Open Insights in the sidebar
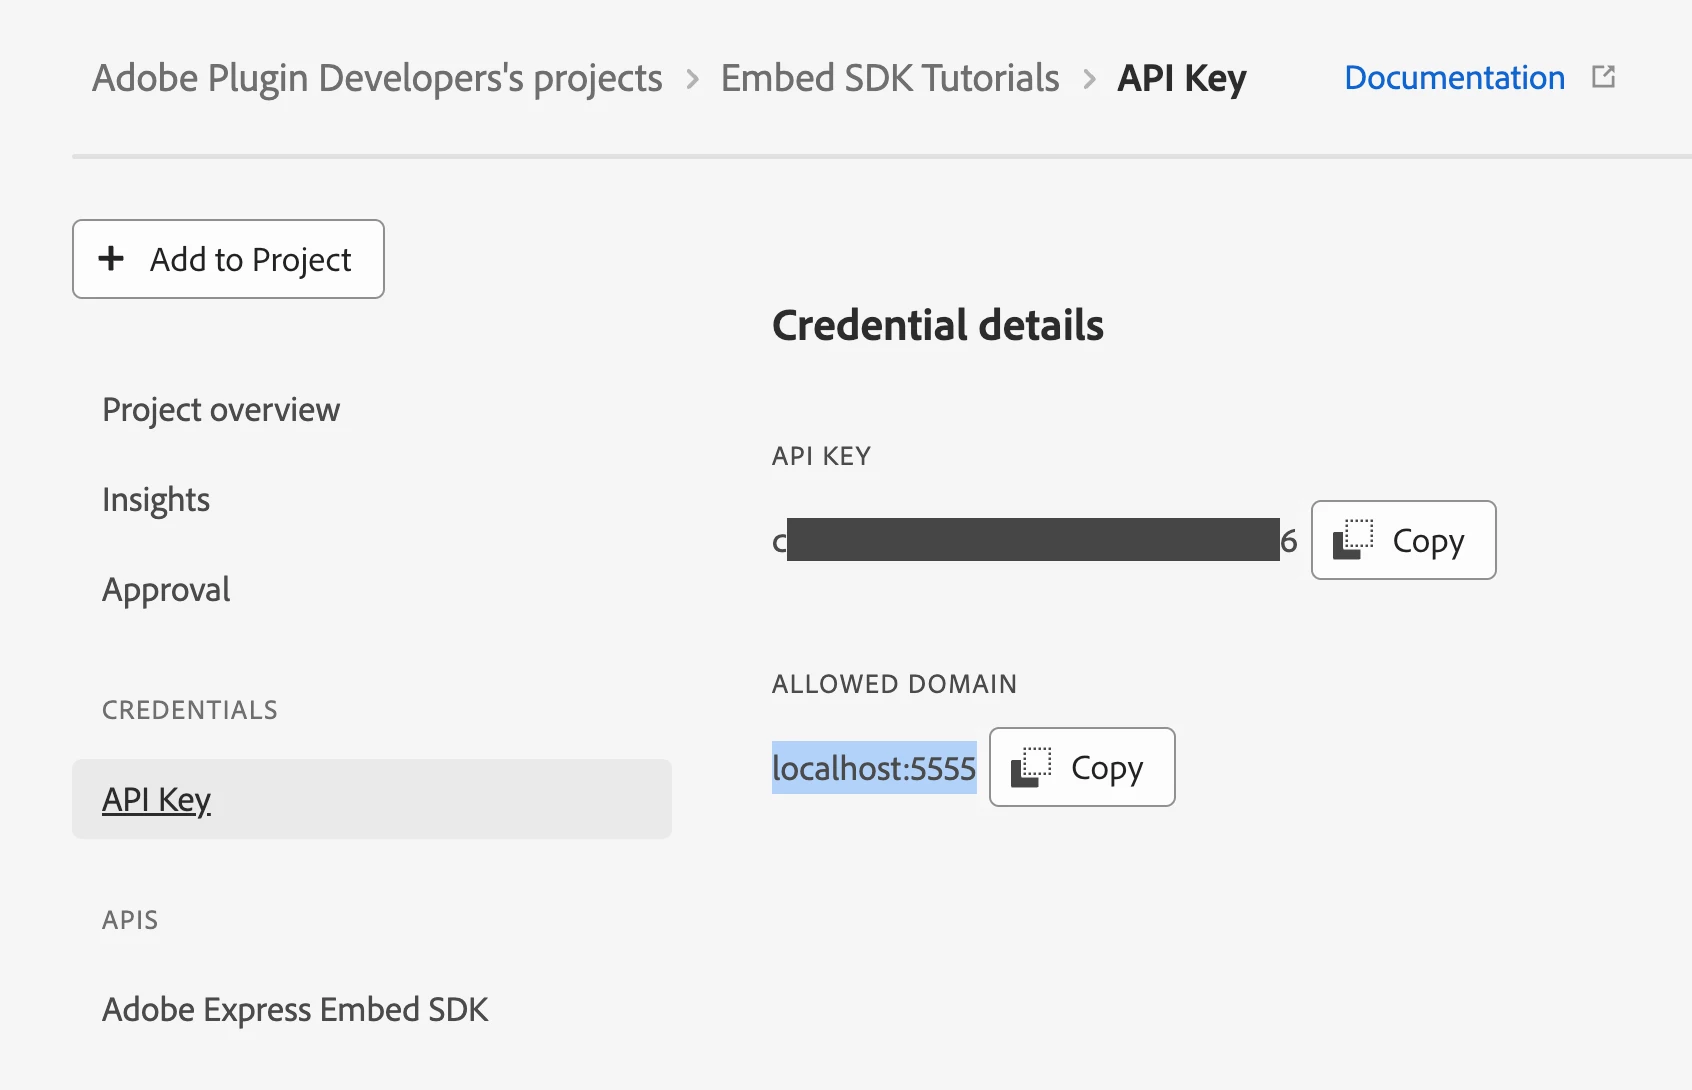1692x1090 pixels. click(156, 500)
